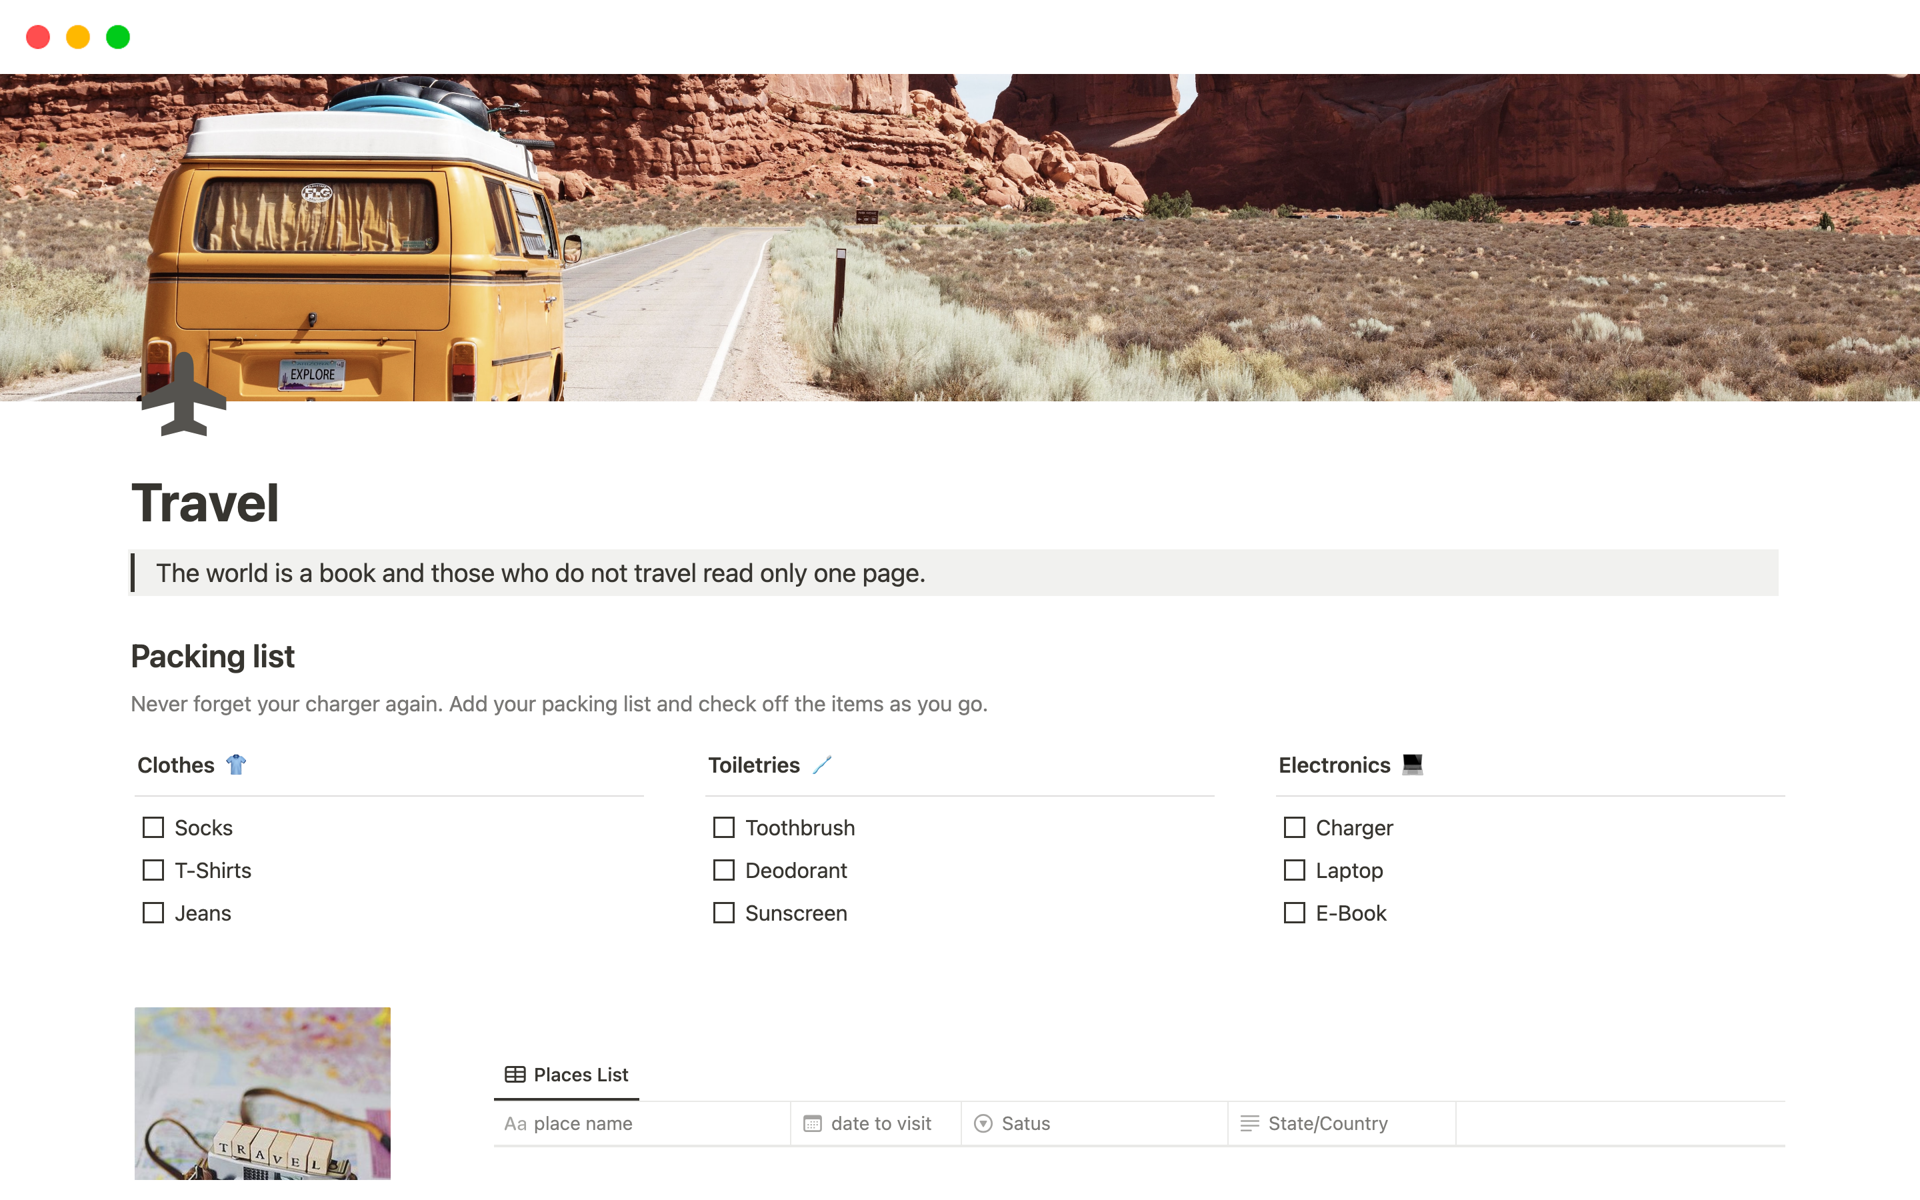
Task: Tick the Toothbrush checkbox
Action: [724, 828]
